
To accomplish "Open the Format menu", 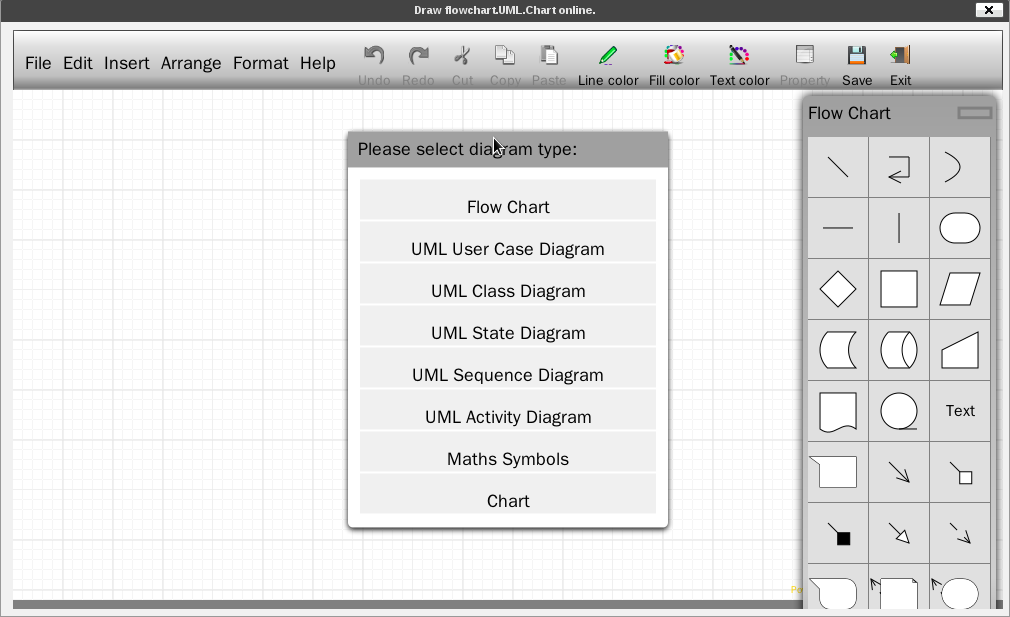I will (261, 63).
